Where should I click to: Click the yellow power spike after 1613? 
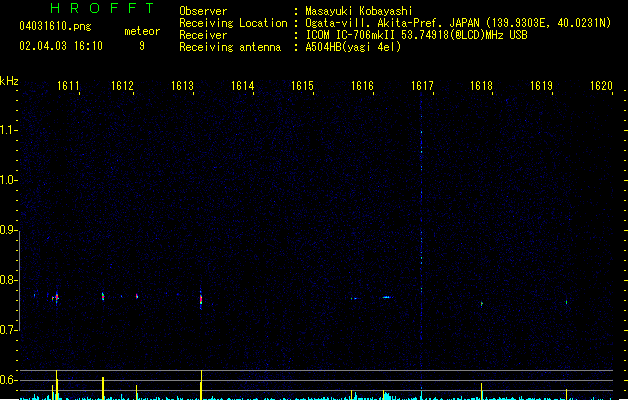pyautogui.click(x=201, y=384)
